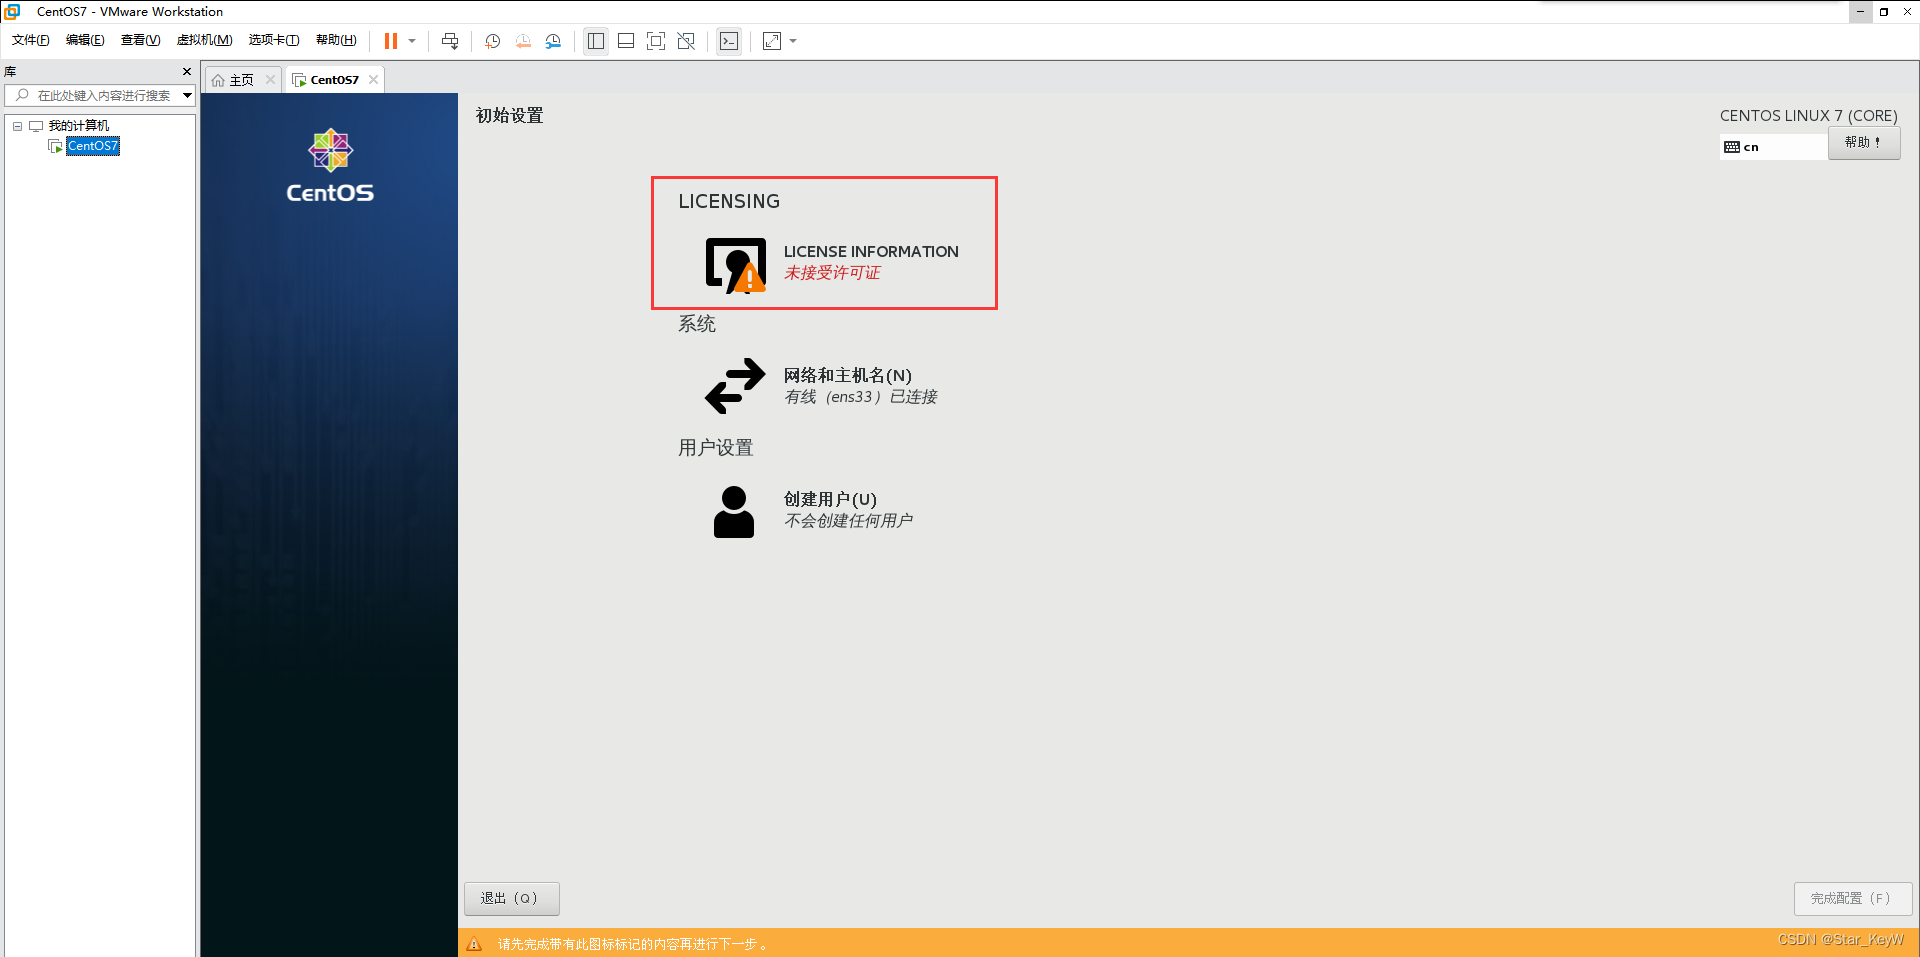Select the free stretch display icon
Image resolution: width=1920 pixels, height=957 pixels.
(x=771, y=41)
